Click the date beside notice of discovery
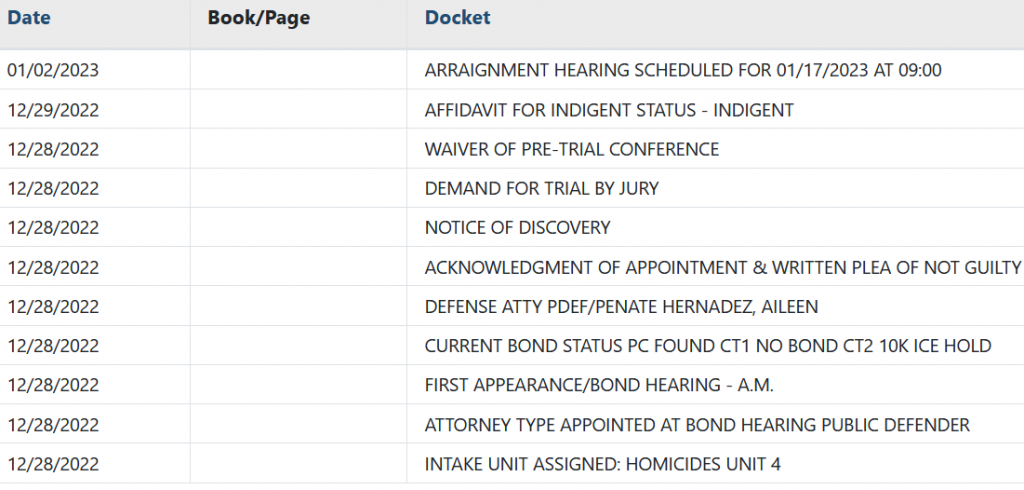Image resolution: width=1024 pixels, height=490 pixels. 53,228
